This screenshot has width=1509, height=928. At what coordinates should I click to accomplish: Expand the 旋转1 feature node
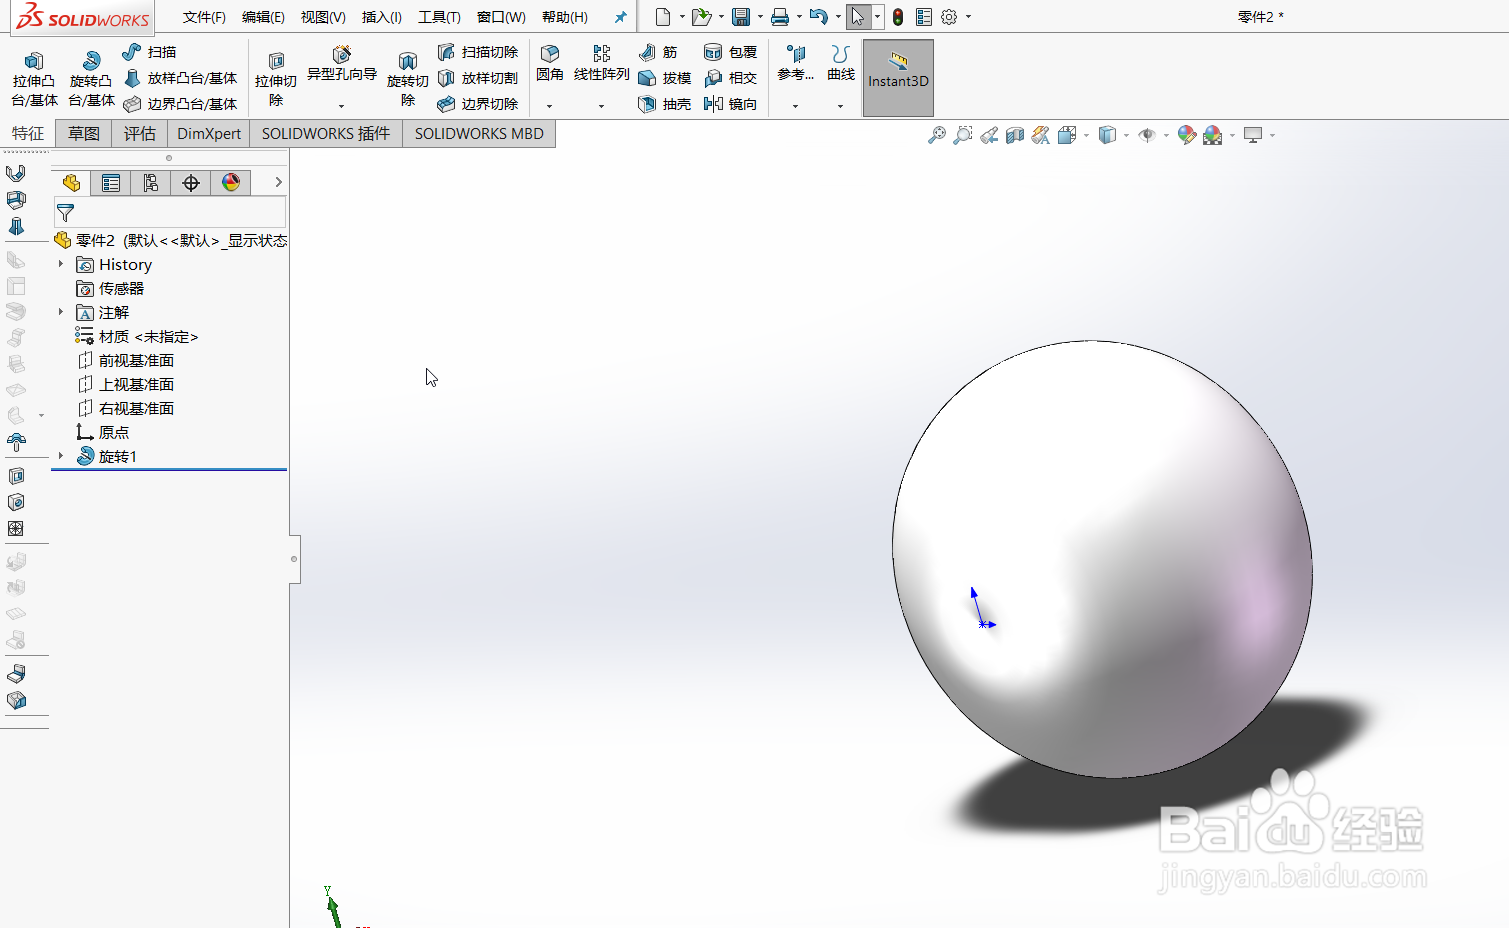coord(61,456)
